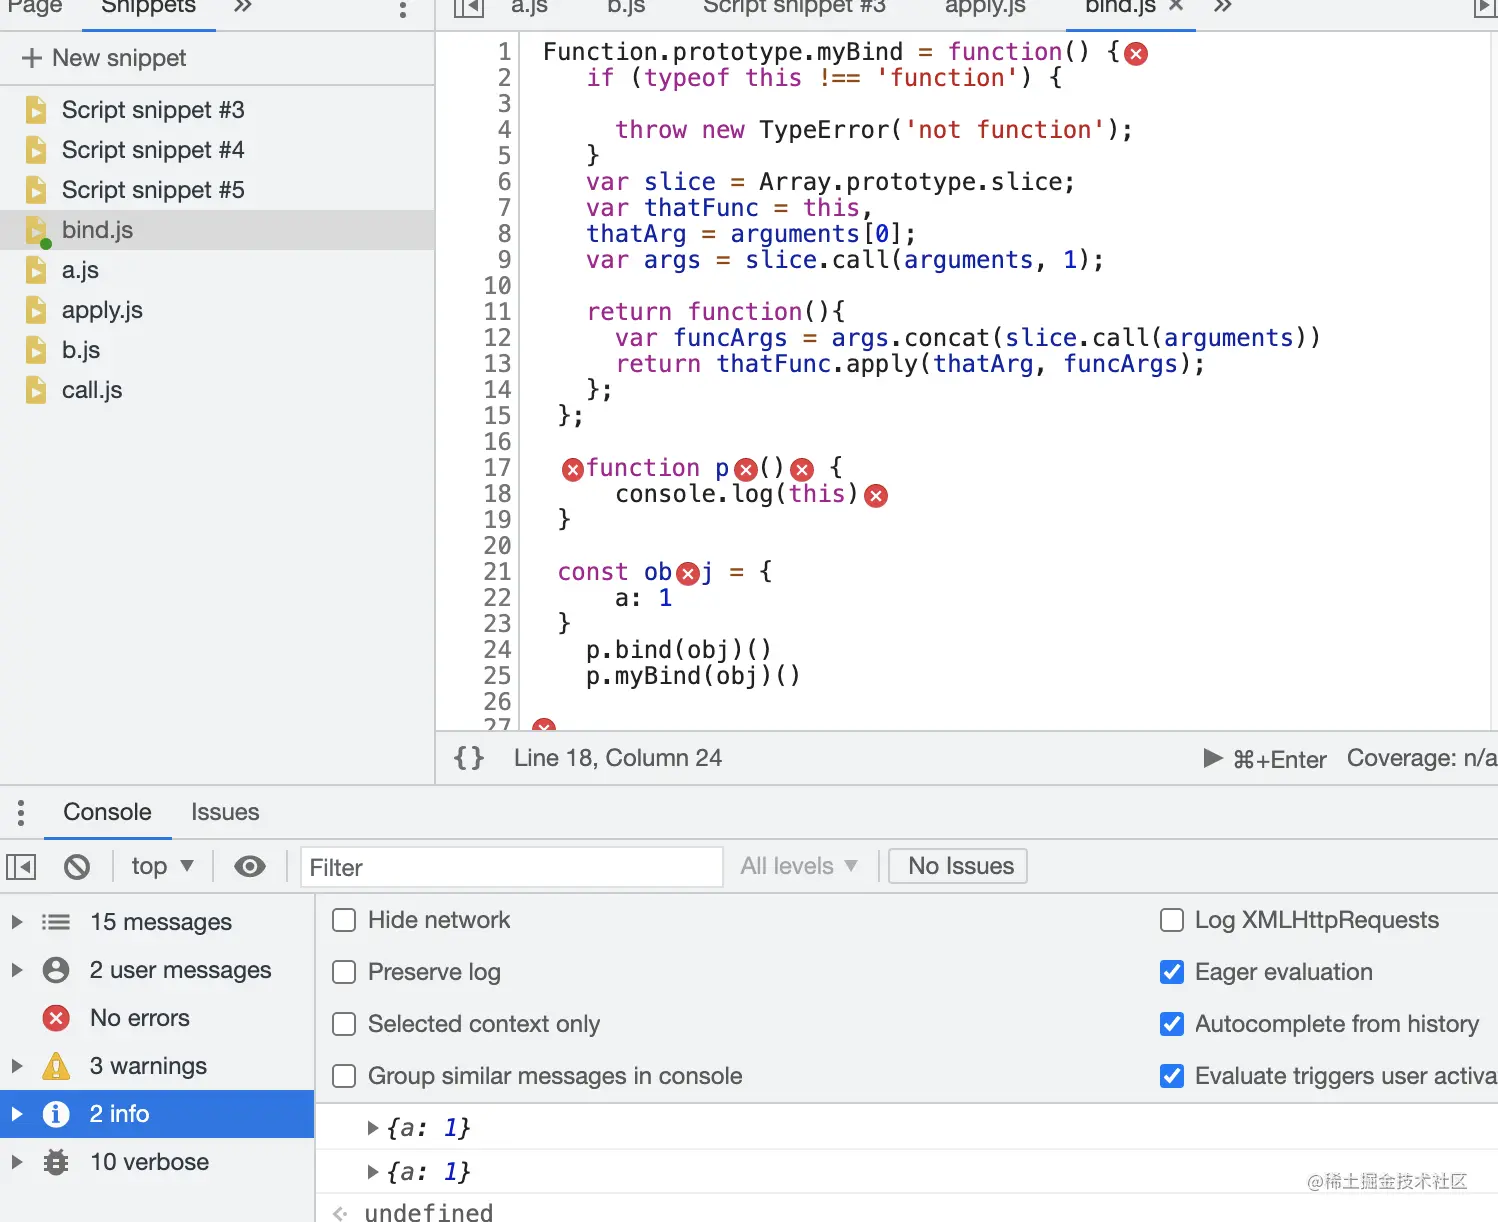Screen dimensions: 1498x1222
Task: Switch to Script snippet #3 editor tab
Action: click(794, 8)
